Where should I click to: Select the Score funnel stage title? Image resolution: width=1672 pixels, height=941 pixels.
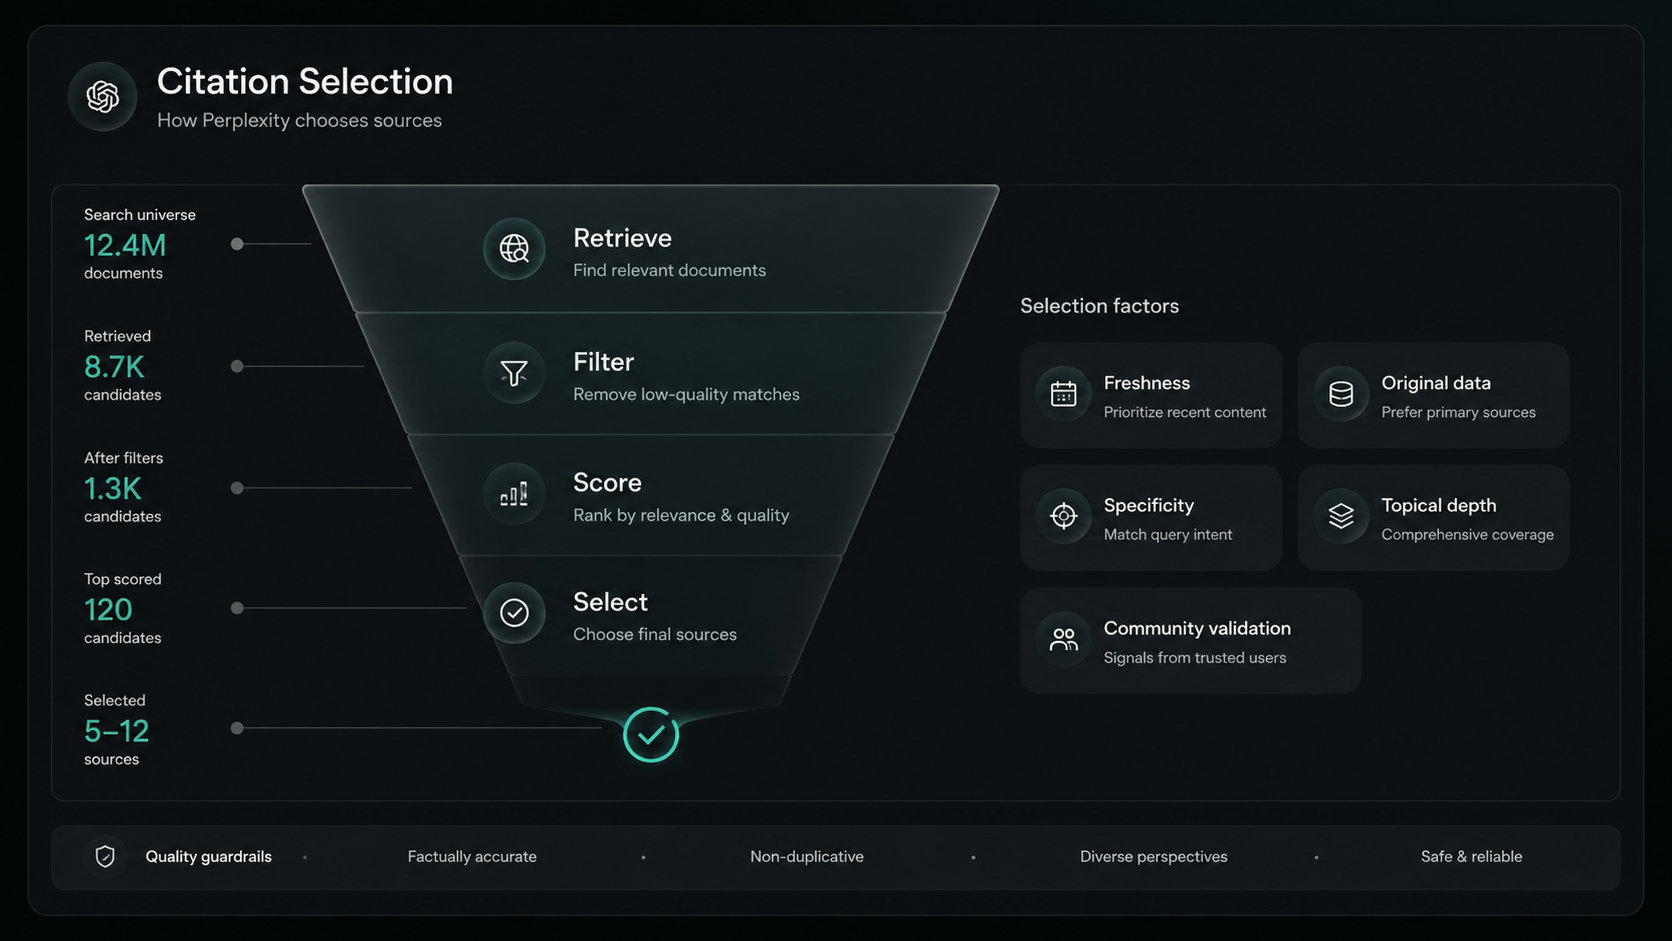pos(607,483)
